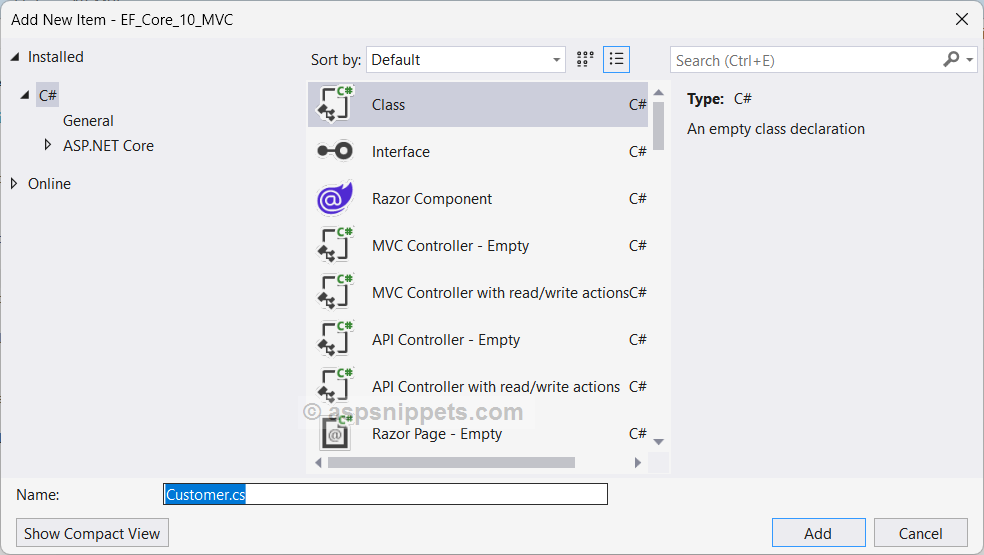
Task: Click the Cancel button
Action: (x=921, y=533)
